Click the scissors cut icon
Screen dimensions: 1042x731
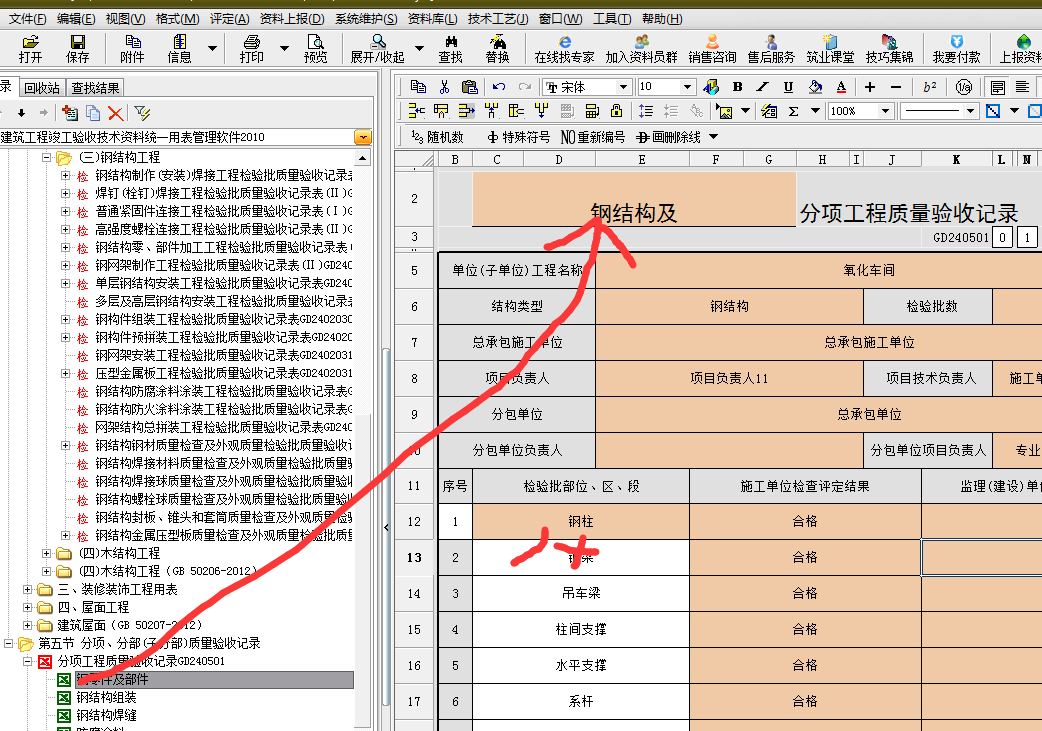pyautogui.click(x=445, y=87)
